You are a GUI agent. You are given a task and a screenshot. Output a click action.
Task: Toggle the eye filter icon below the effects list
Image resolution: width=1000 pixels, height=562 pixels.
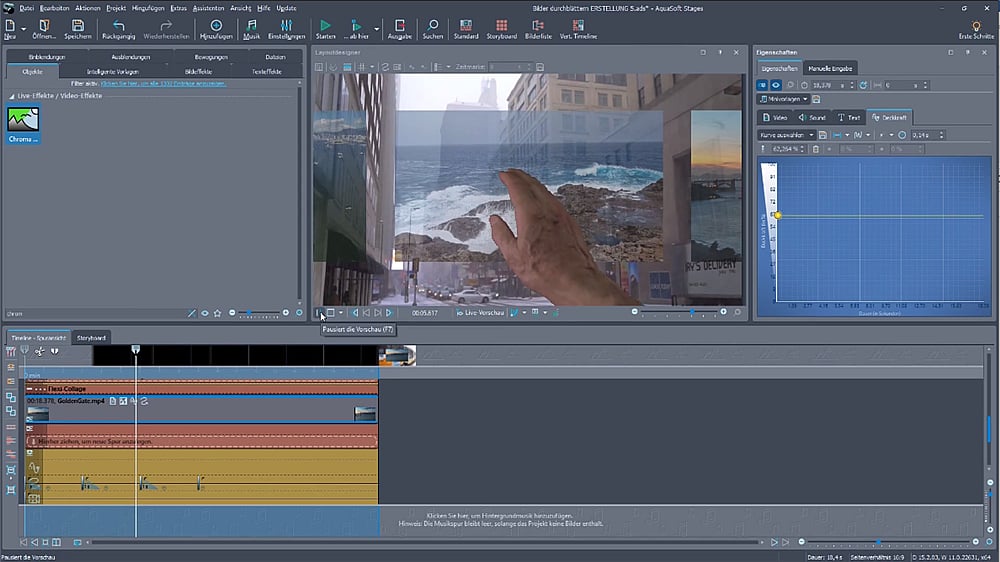coord(205,313)
